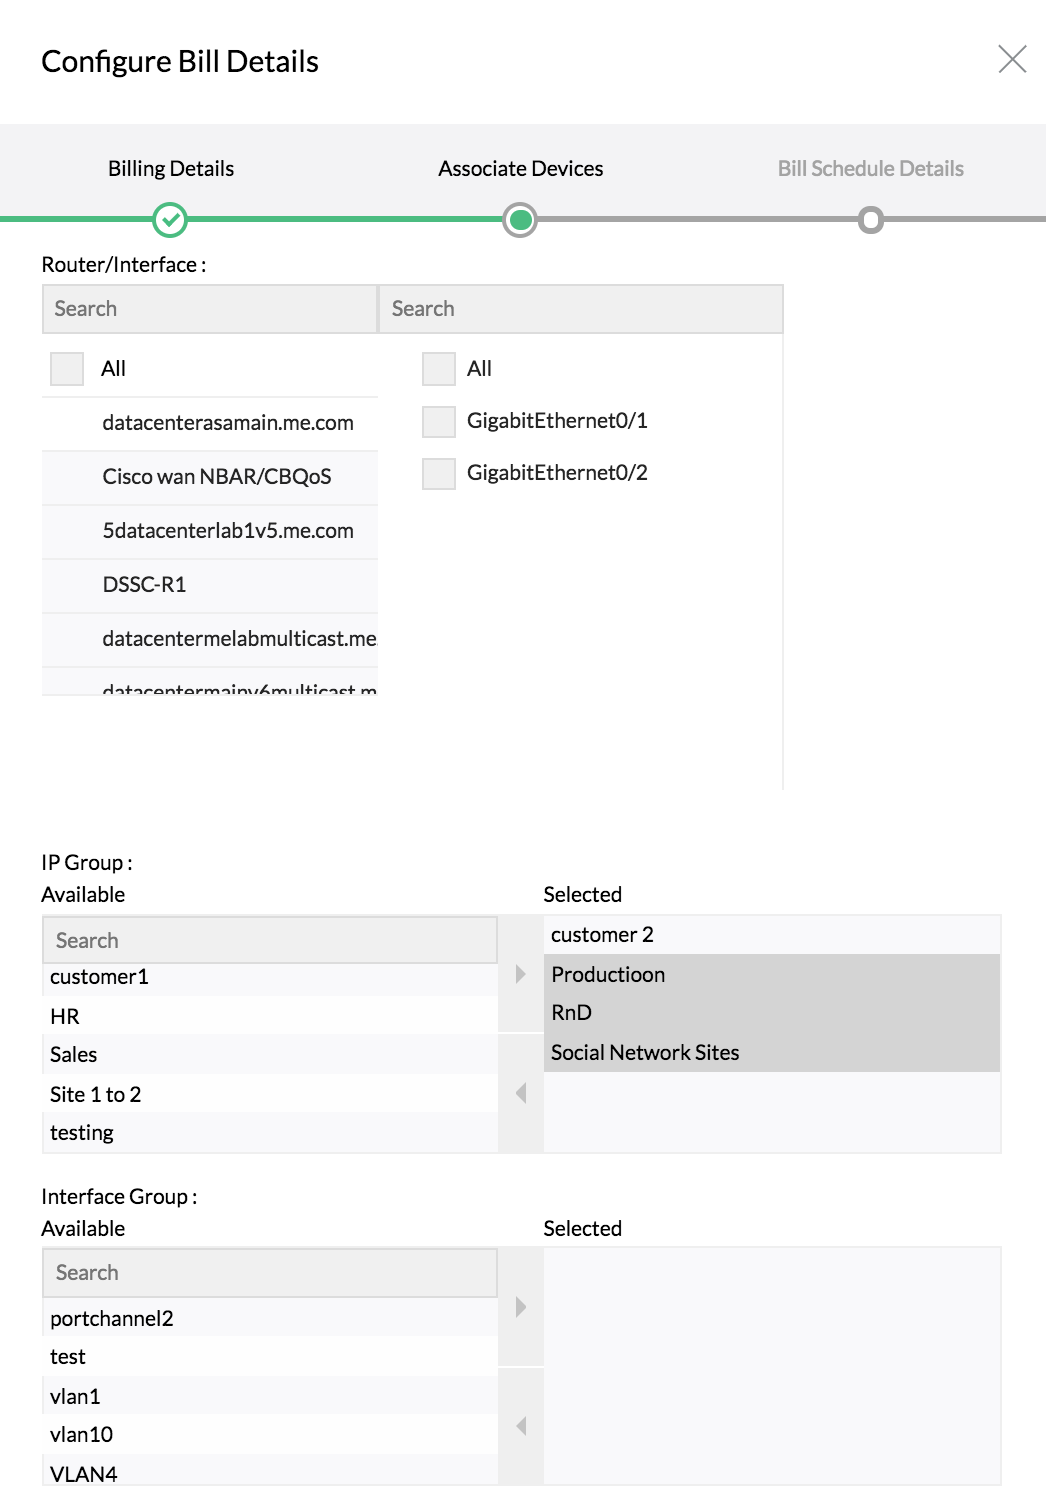Tick the GigabitEthernet0/2 interface checkbox

click(438, 473)
